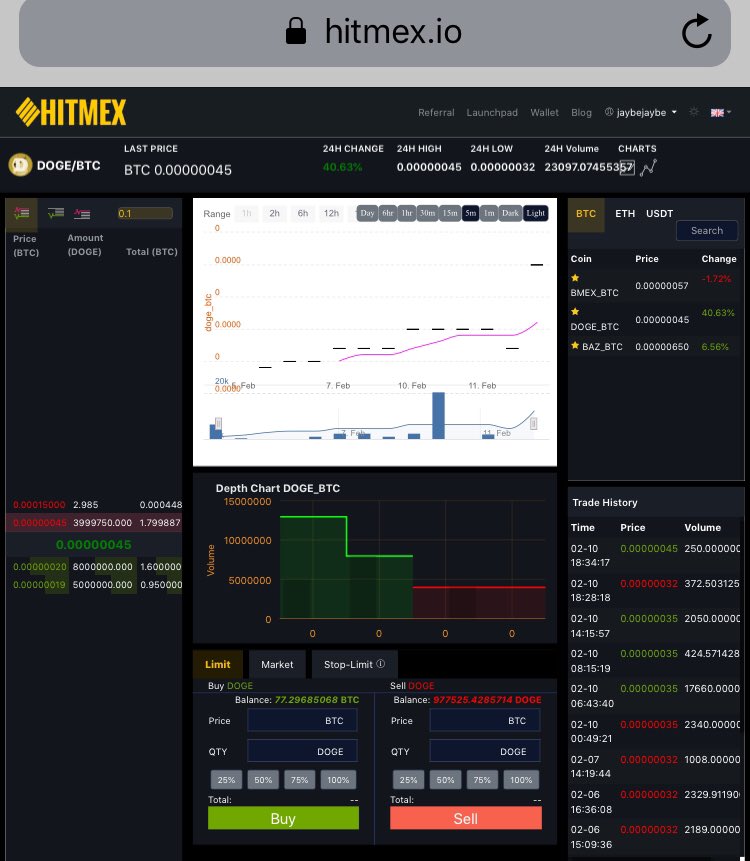Click the star next to DOGE_BTC
The width and height of the screenshot is (750, 861).
pyautogui.click(x=575, y=311)
